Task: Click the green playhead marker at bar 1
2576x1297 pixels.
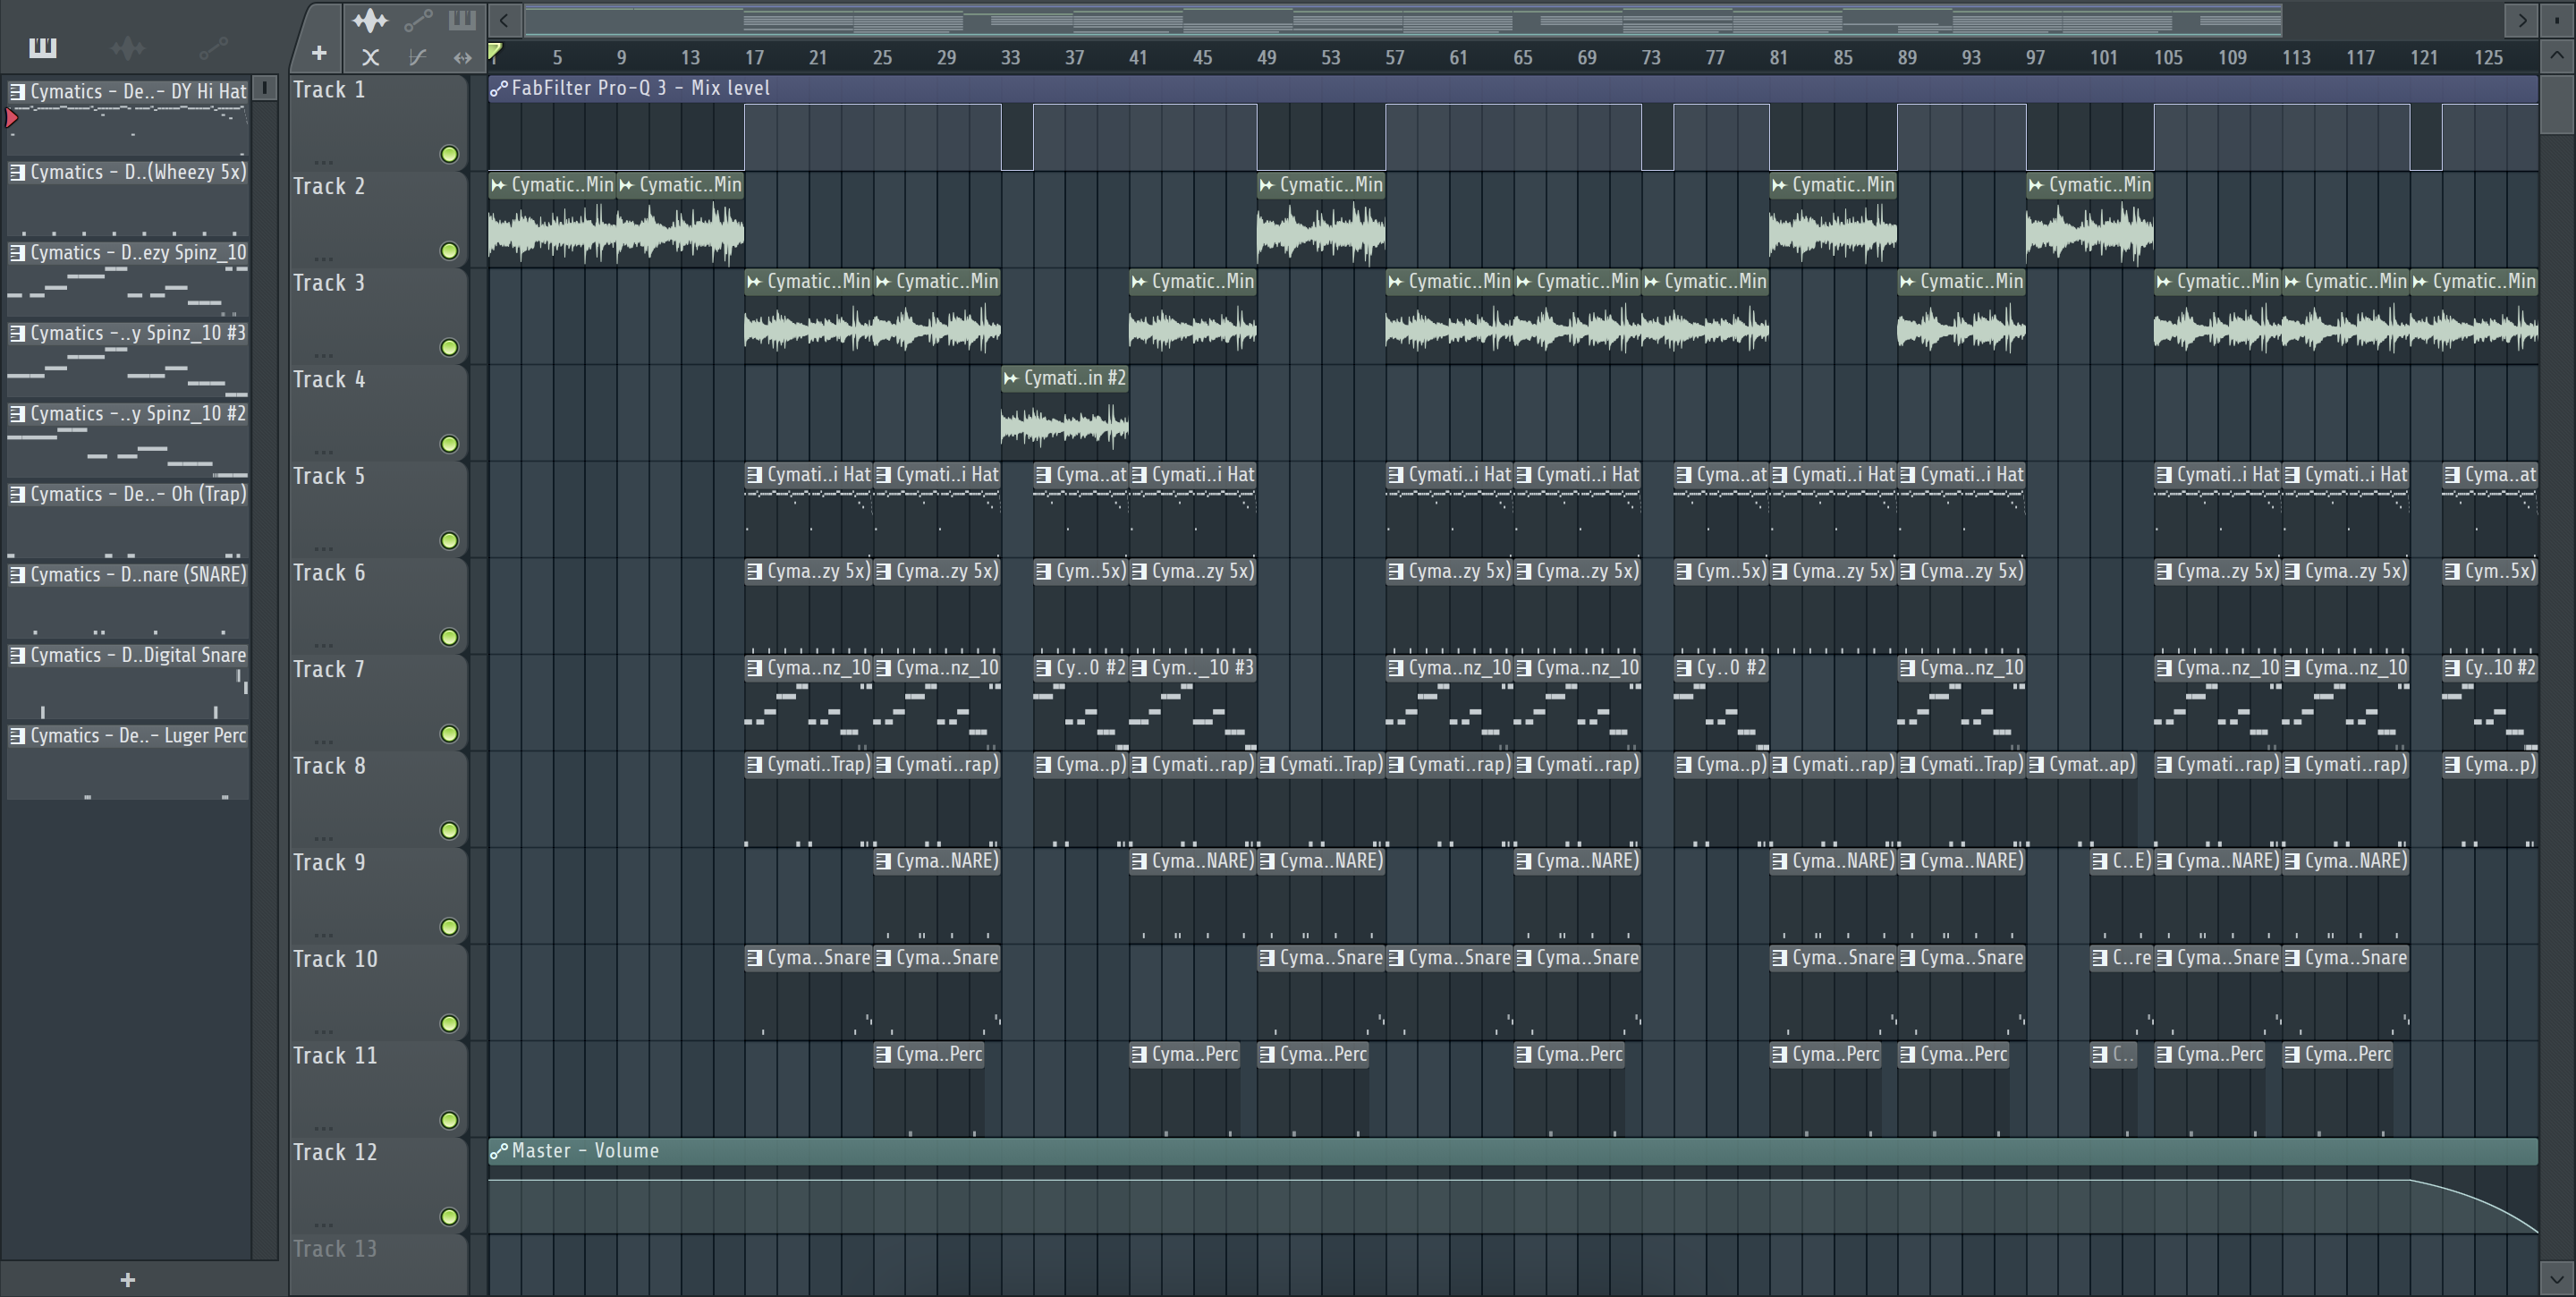Action: [494, 52]
